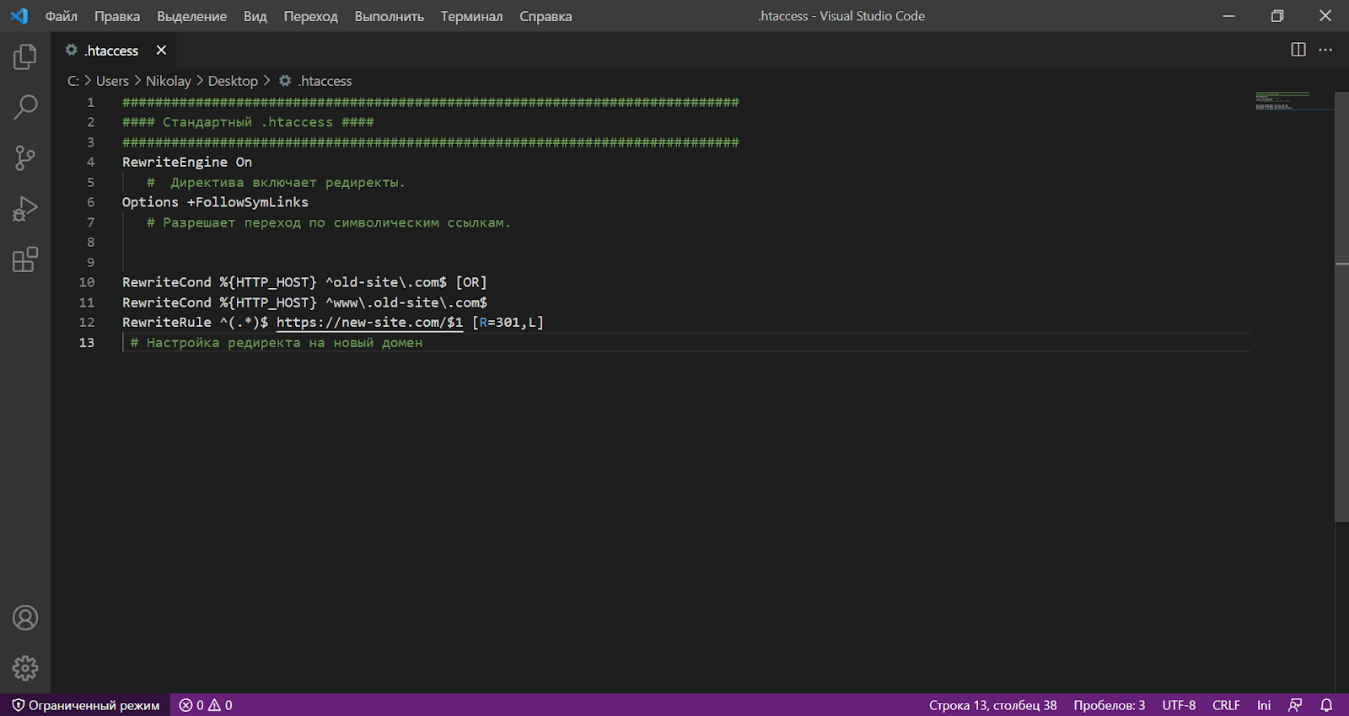Open the Source Control view

(x=25, y=158)
